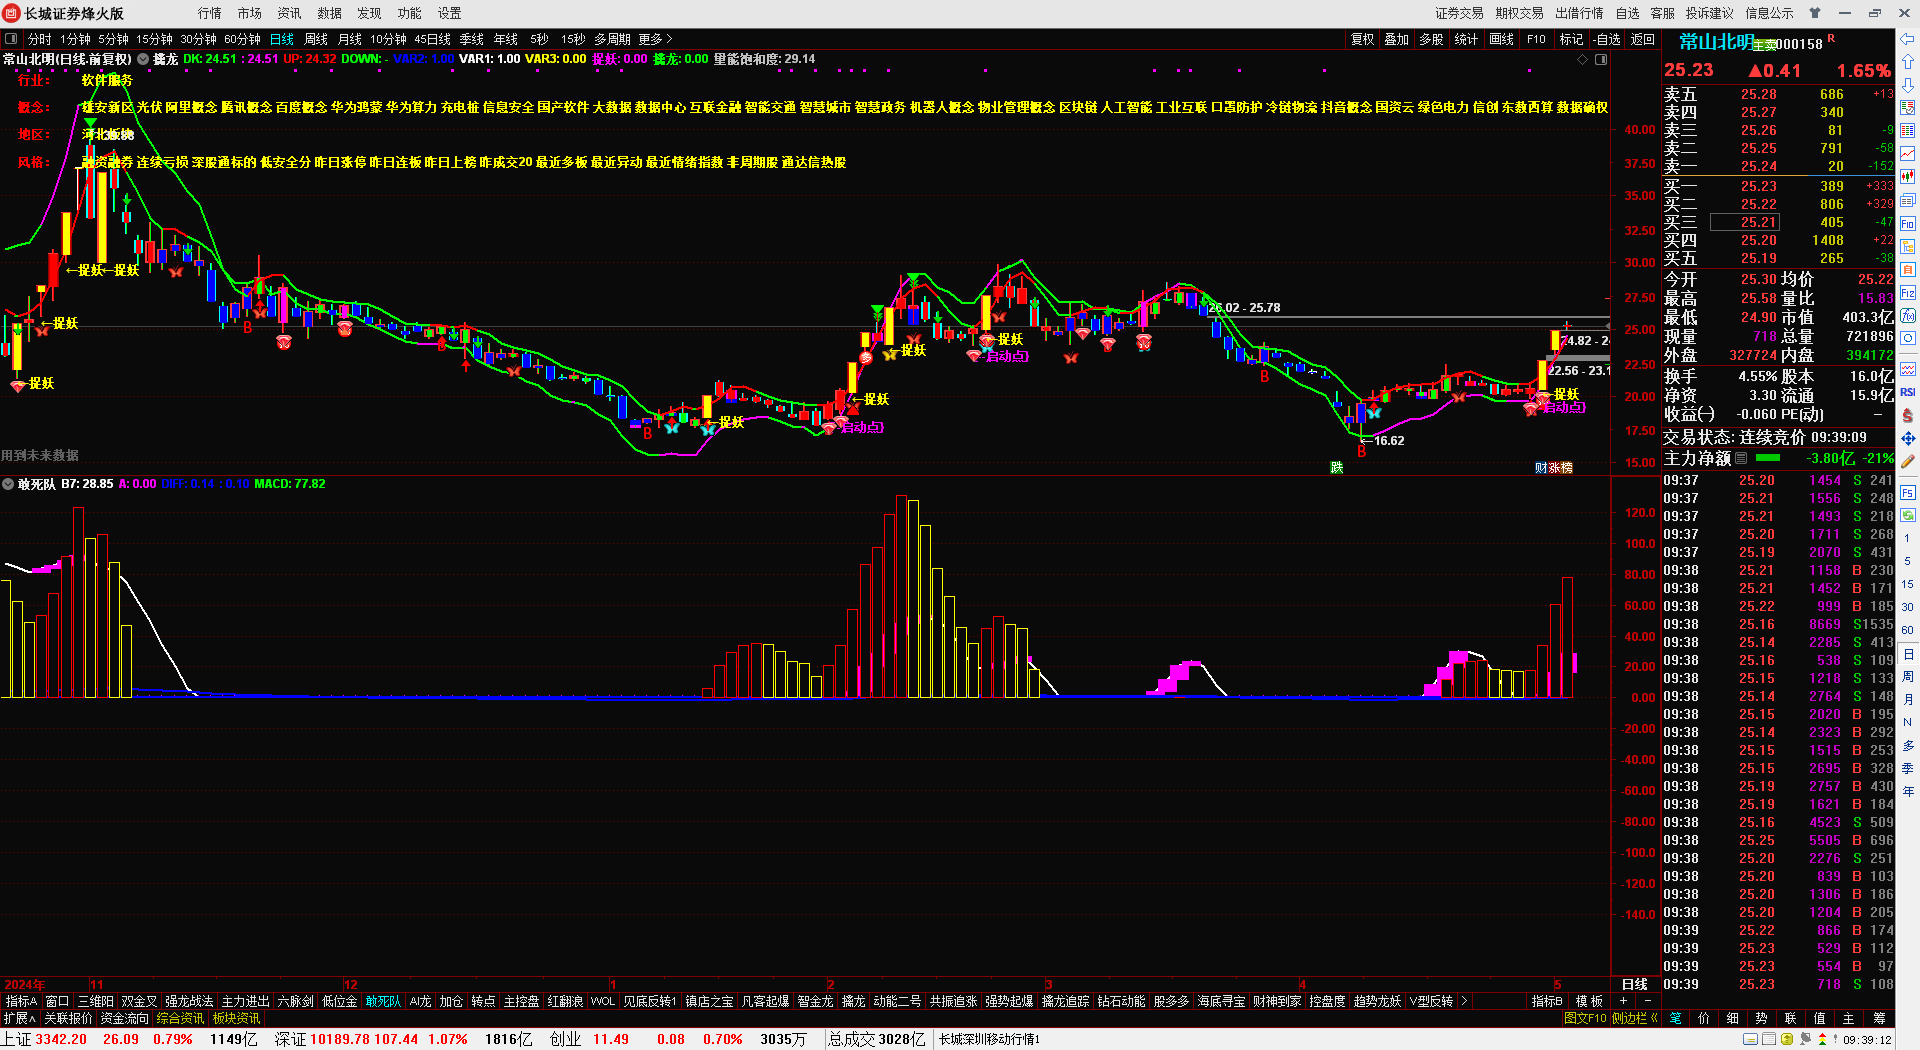Click the blue four-way move arrows icon
This screenshot has height=1050, width=1920.
(x=1908, y=438)
